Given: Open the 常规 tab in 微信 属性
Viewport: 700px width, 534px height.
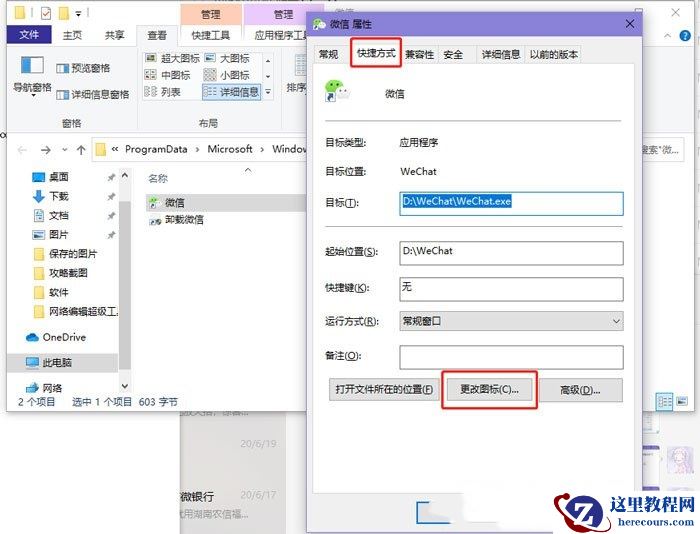Looking at the screenshot, I should 329,54.
